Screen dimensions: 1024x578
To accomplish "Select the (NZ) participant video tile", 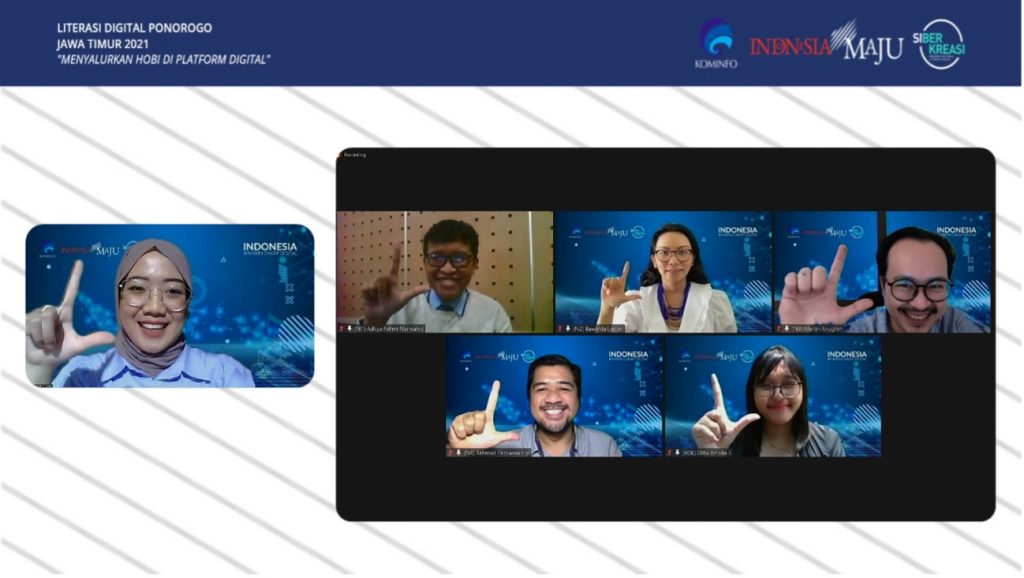I will click(x=663, y=270).
